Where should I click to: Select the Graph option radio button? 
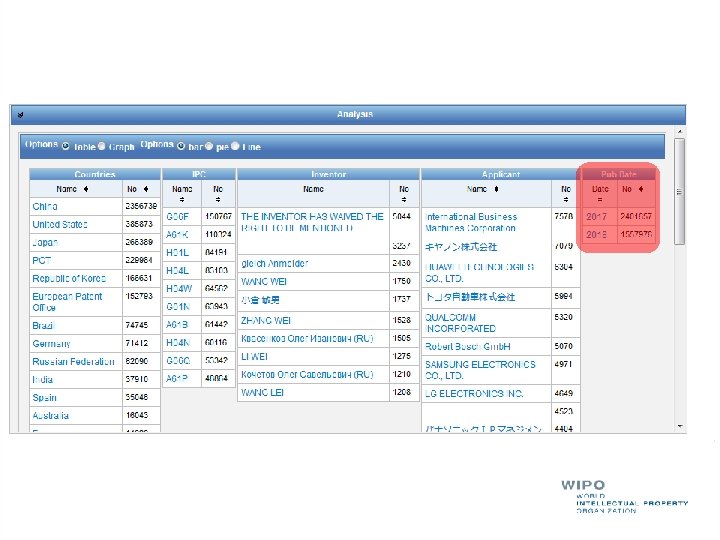[x=102, y=146]
